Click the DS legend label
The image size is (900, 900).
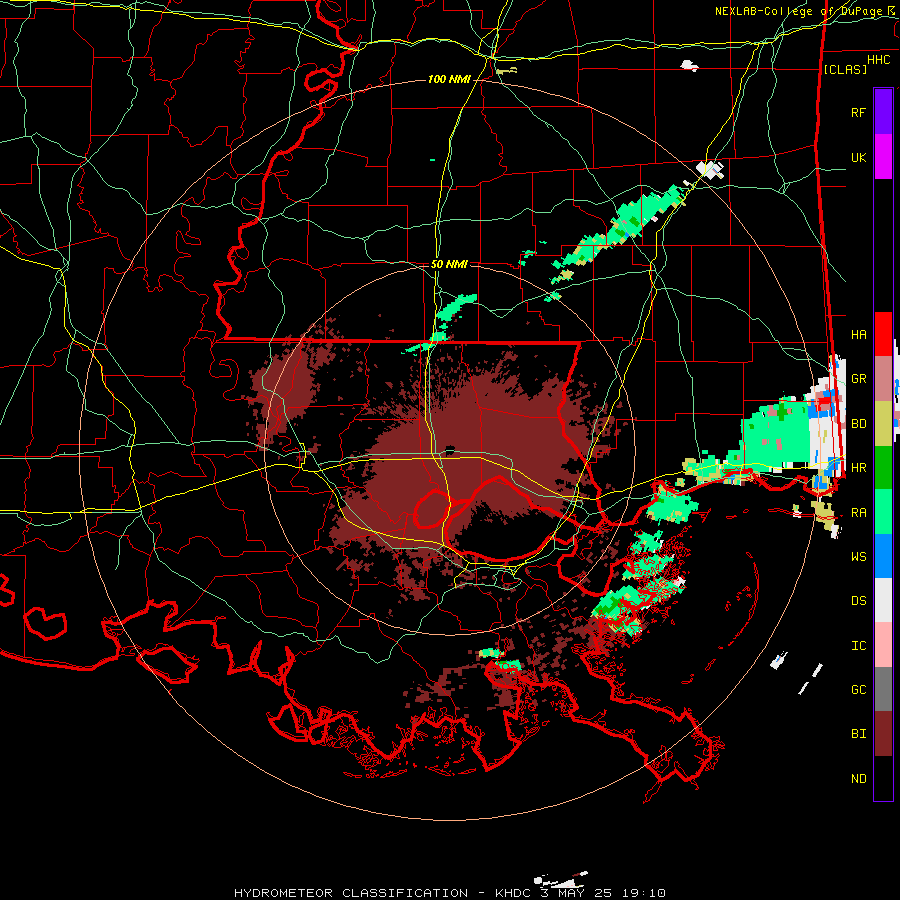coord(858,601)
